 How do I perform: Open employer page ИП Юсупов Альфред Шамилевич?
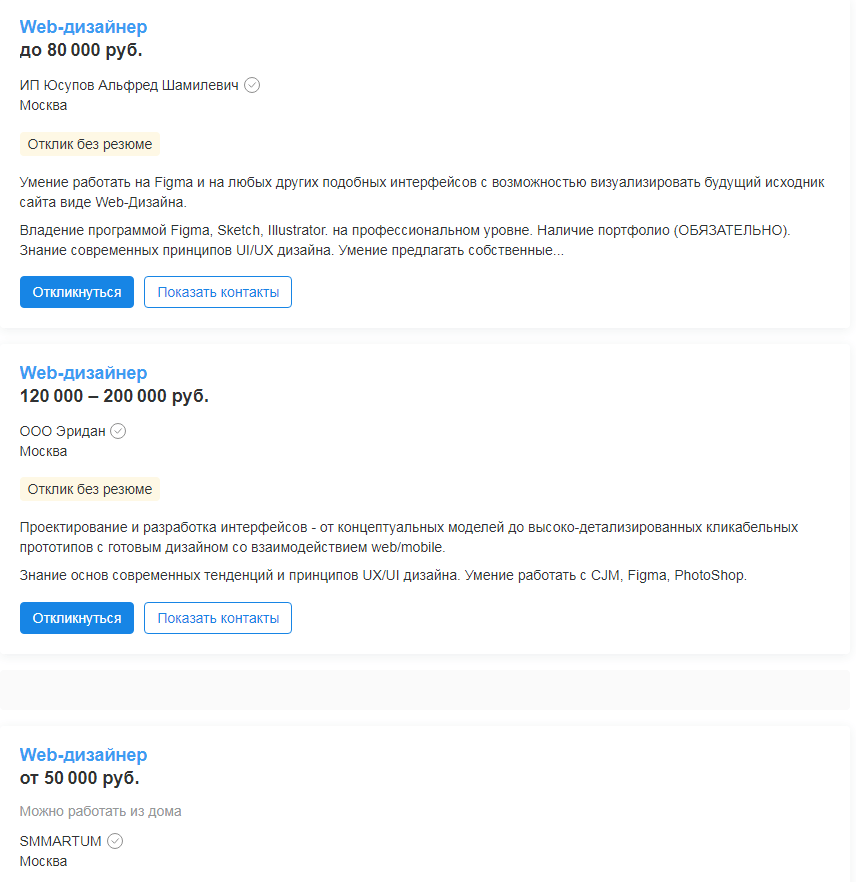[129, 86]
